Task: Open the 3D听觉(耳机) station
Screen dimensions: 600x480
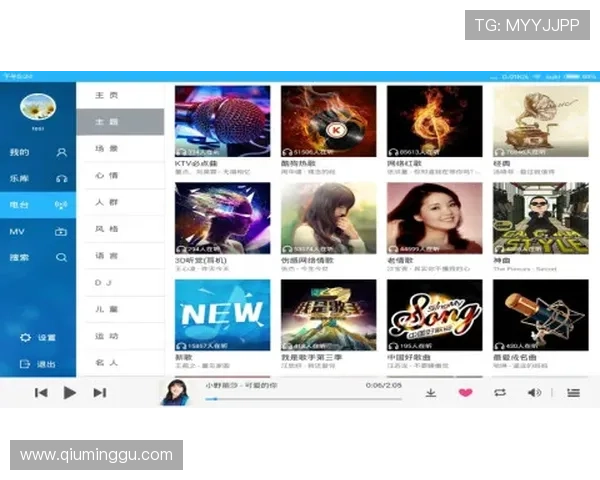Action: 222,218
